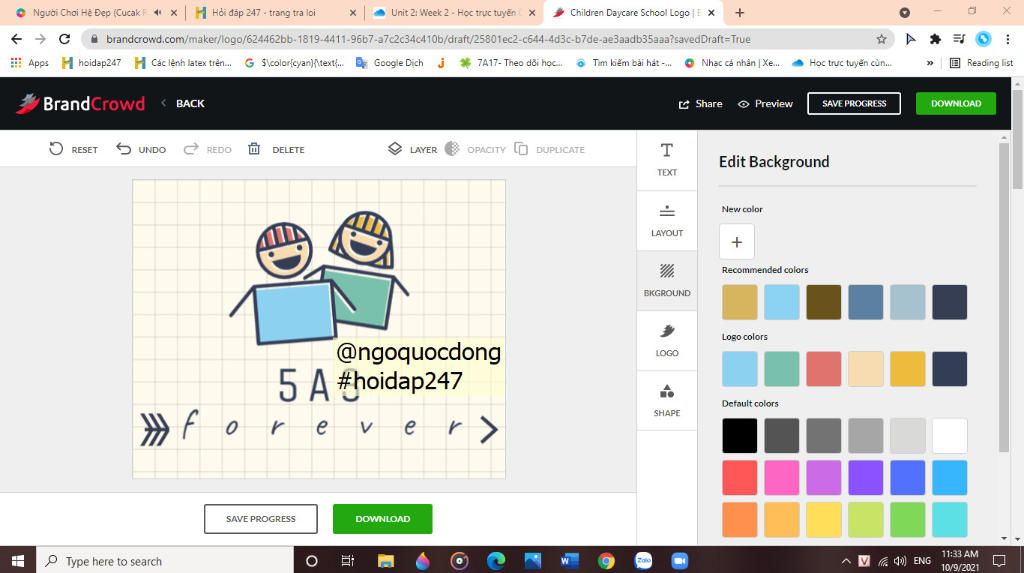Preview the logo
This screenshot has width=1024, height=573.
click(x=765, y=104)
